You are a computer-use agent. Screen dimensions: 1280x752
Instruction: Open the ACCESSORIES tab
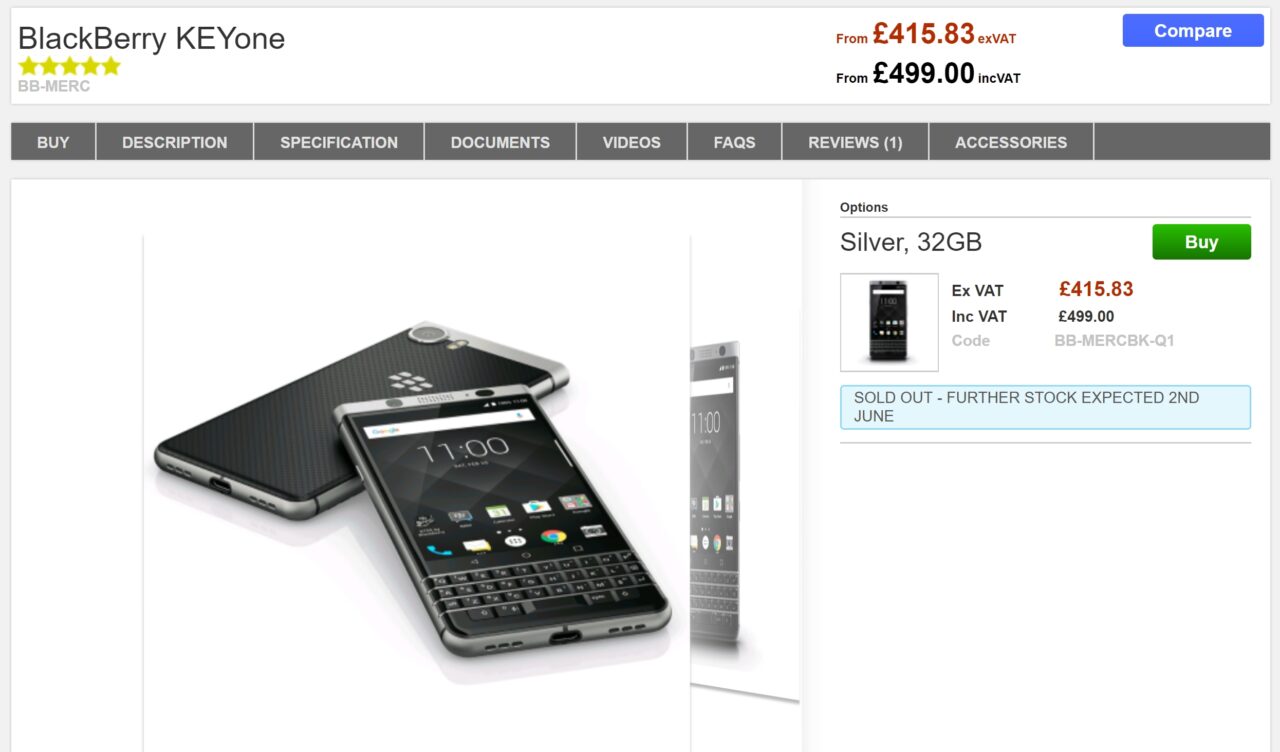1011,142
